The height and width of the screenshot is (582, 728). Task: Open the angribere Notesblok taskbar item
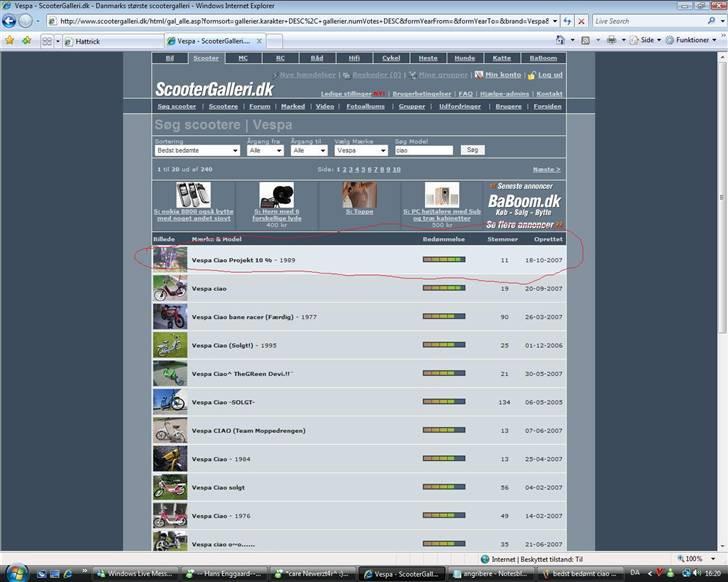490,574
